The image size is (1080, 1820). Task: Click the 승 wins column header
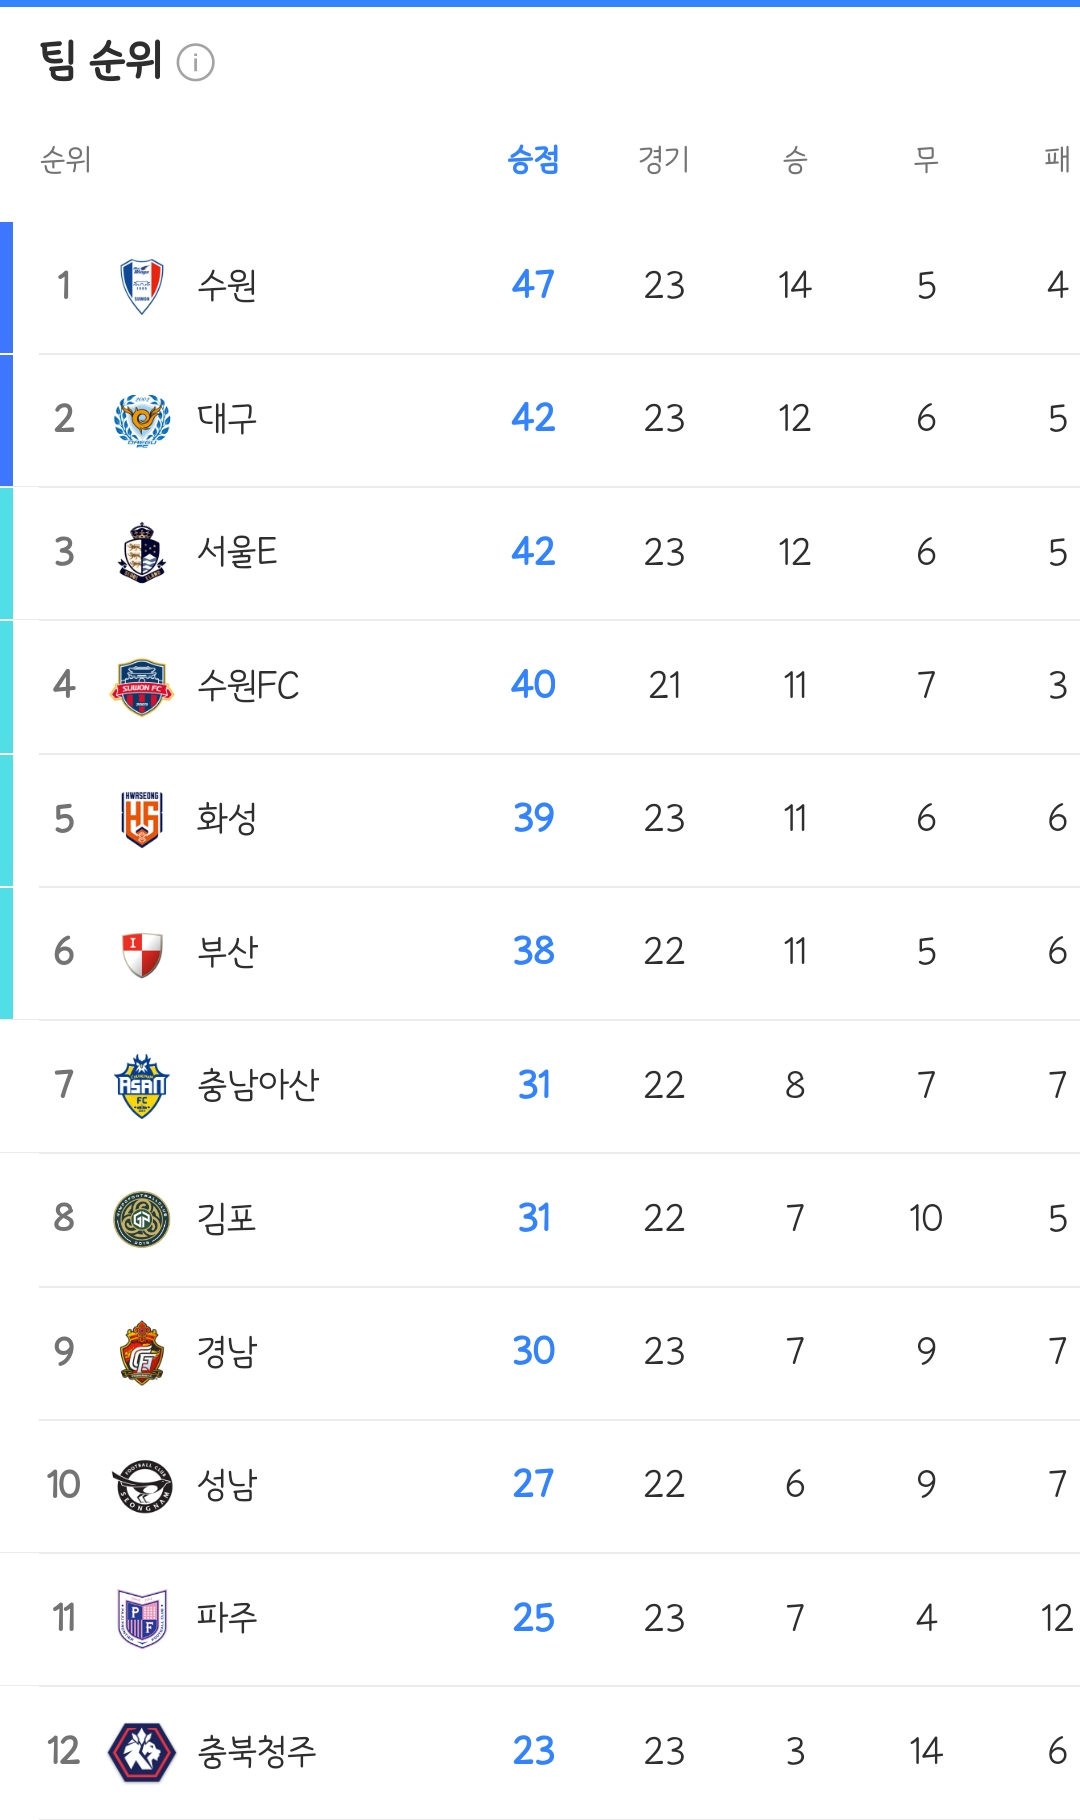pyautogui.click(x=795, y=159)
